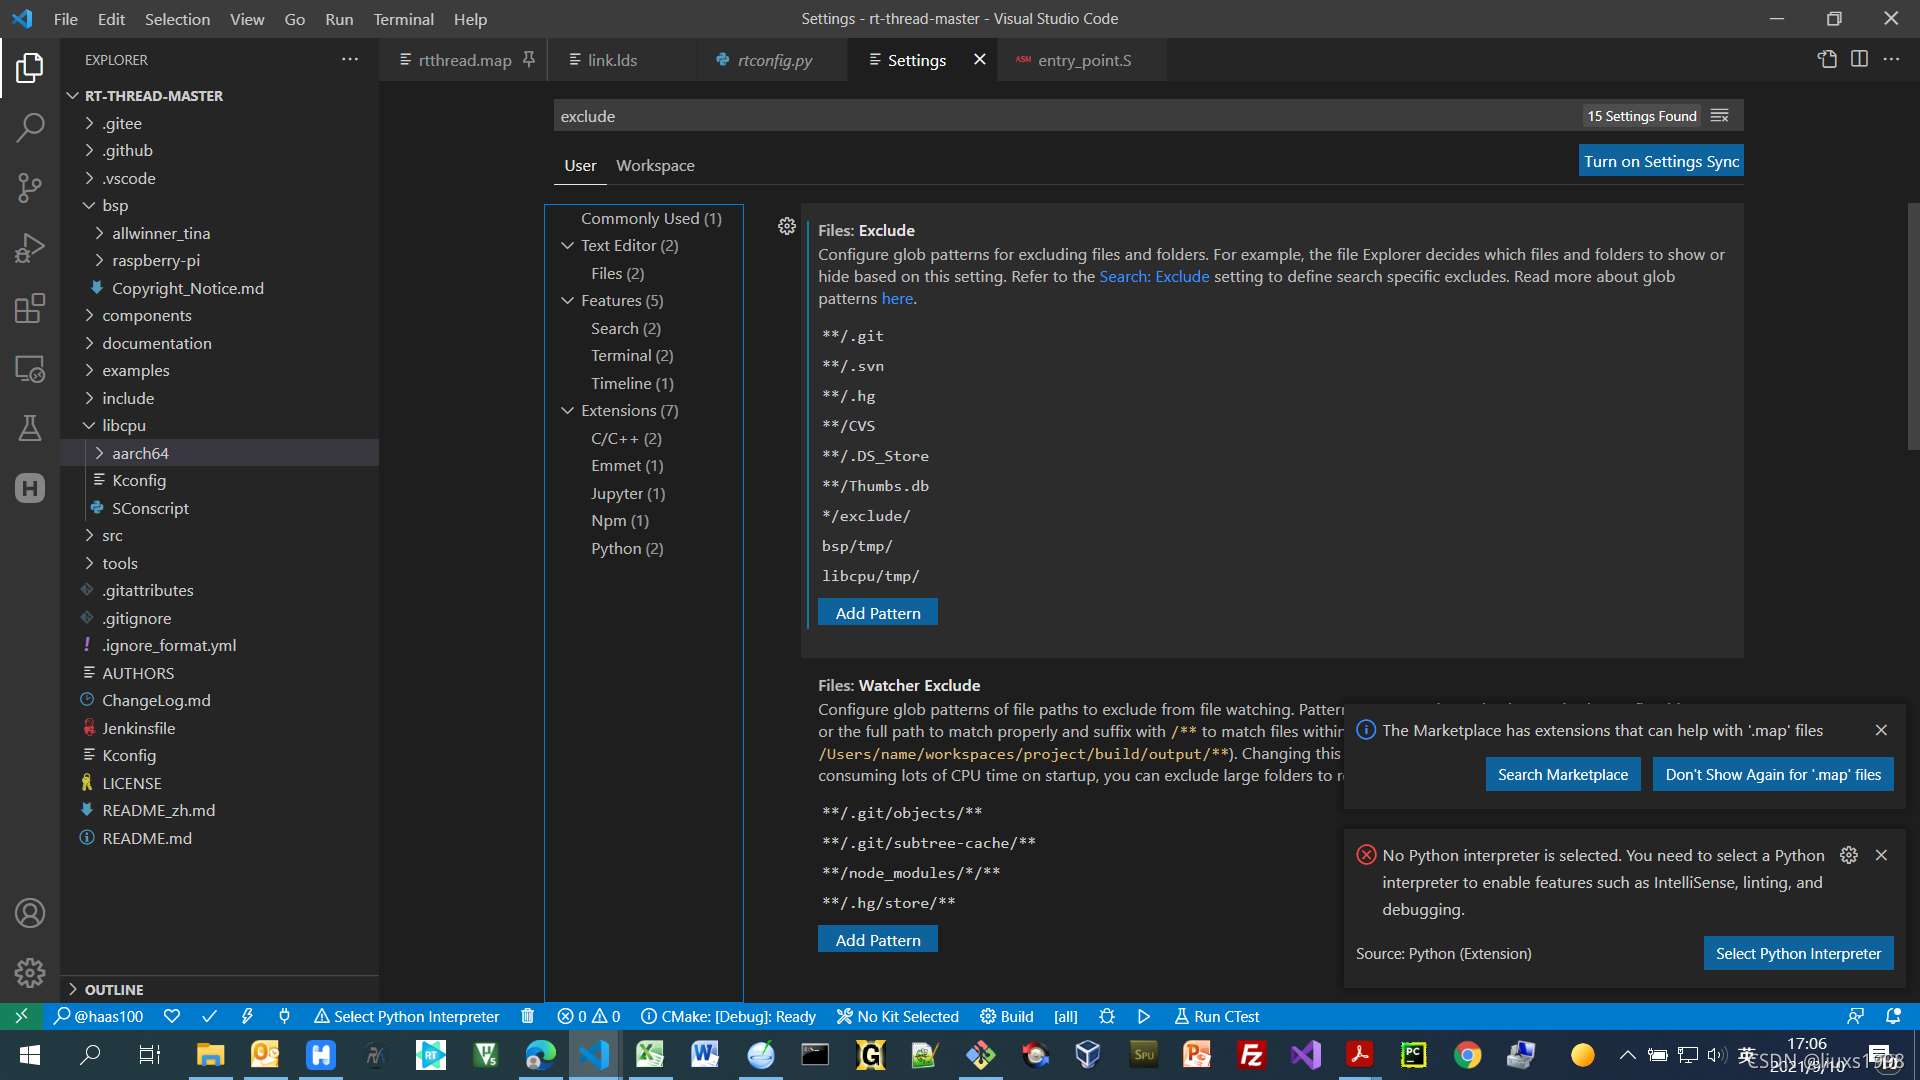Screen dimensions: 1920x1080
Task: Click Search Marketplace button
Action: click(x=1562, y=774)
